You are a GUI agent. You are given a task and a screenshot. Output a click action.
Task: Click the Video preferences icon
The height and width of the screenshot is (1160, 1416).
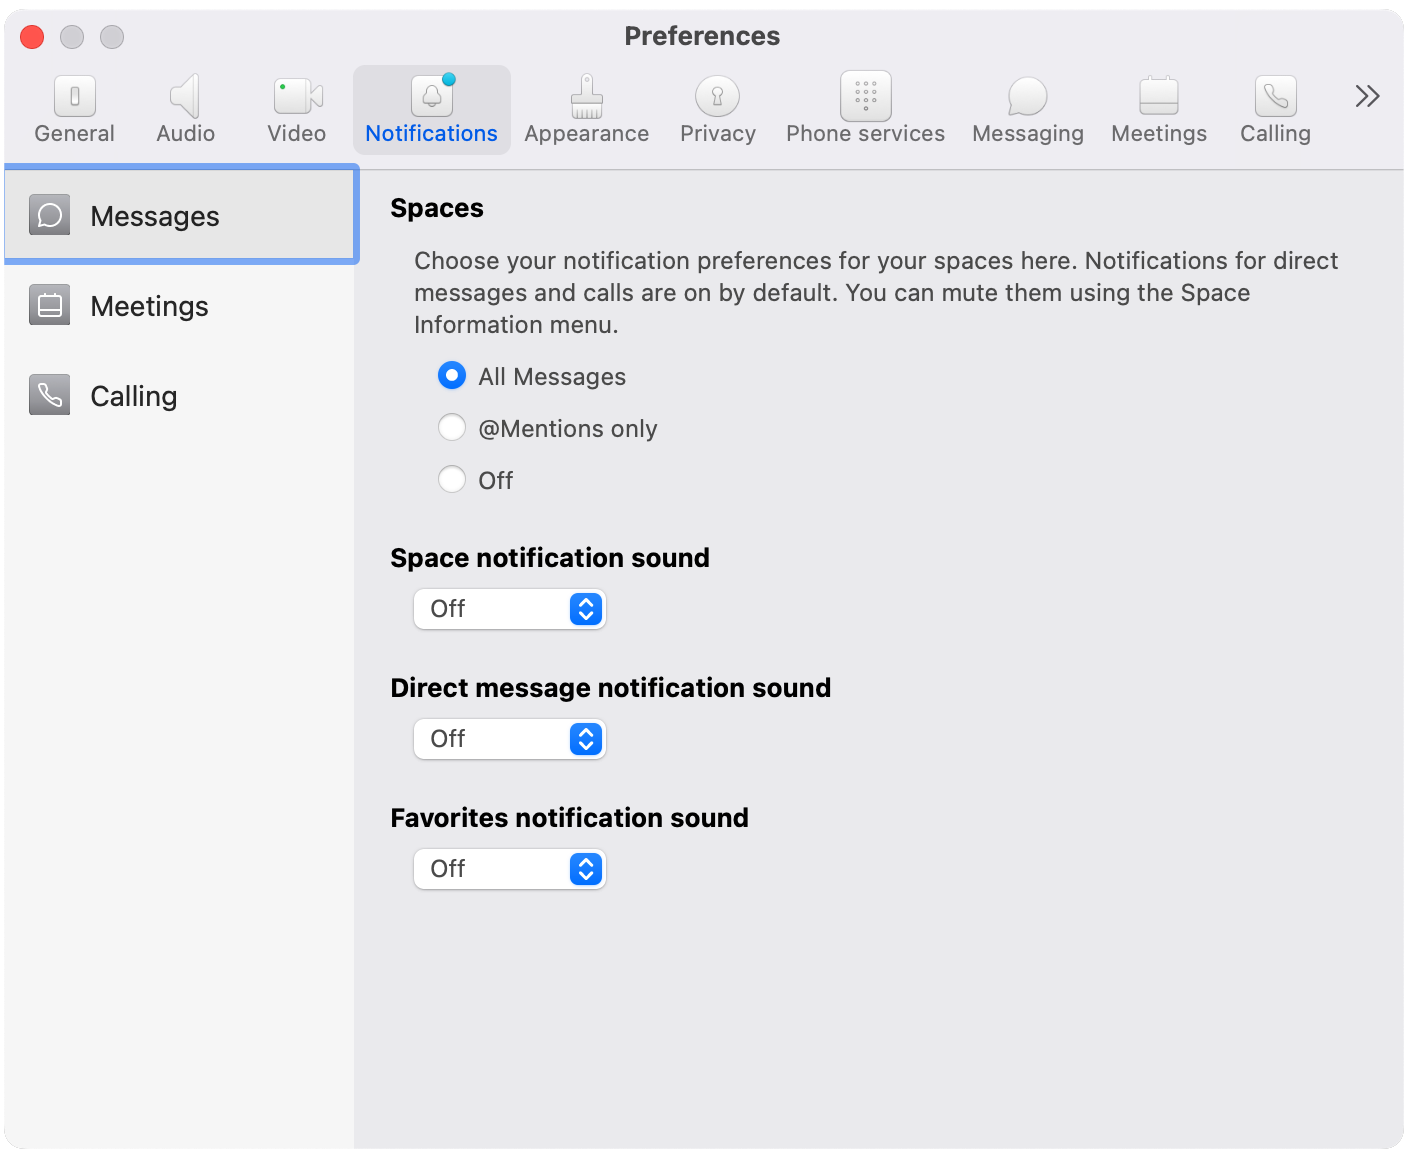click(296, 108)
